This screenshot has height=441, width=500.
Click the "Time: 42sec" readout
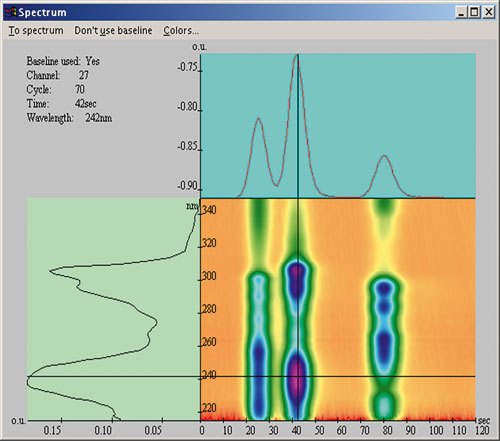[61, 104]
